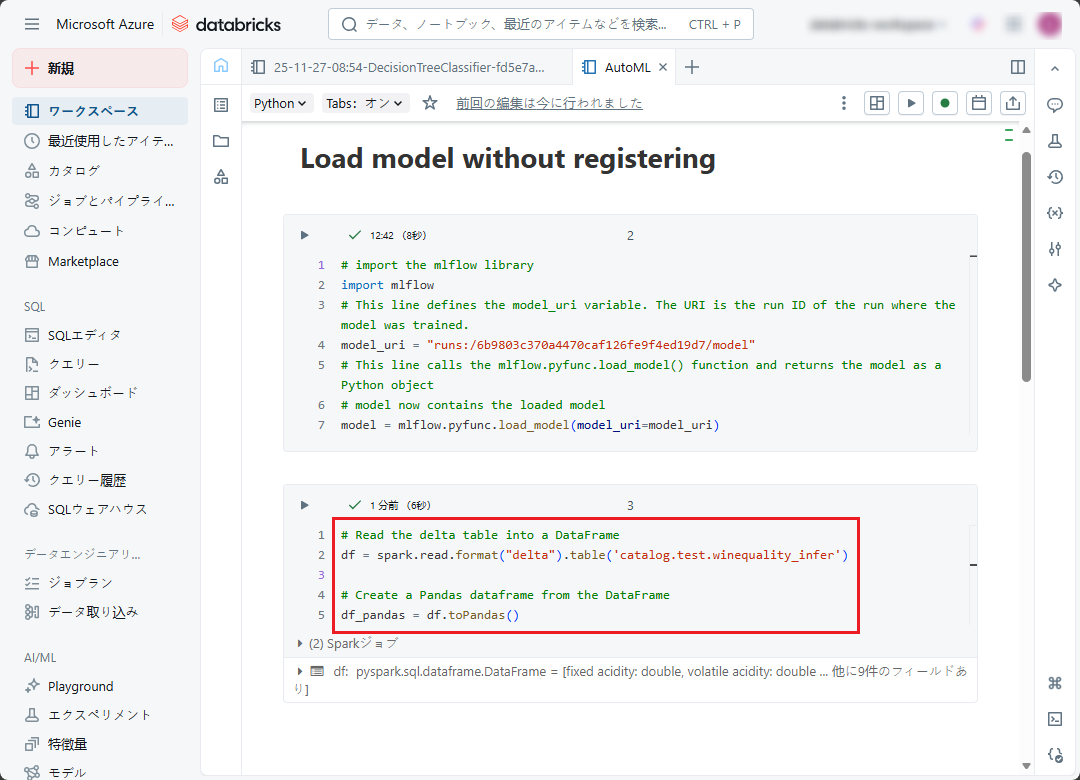Open the workspace folder browser icon
Screen dimensions: 1080x780
tap(221, 141)
